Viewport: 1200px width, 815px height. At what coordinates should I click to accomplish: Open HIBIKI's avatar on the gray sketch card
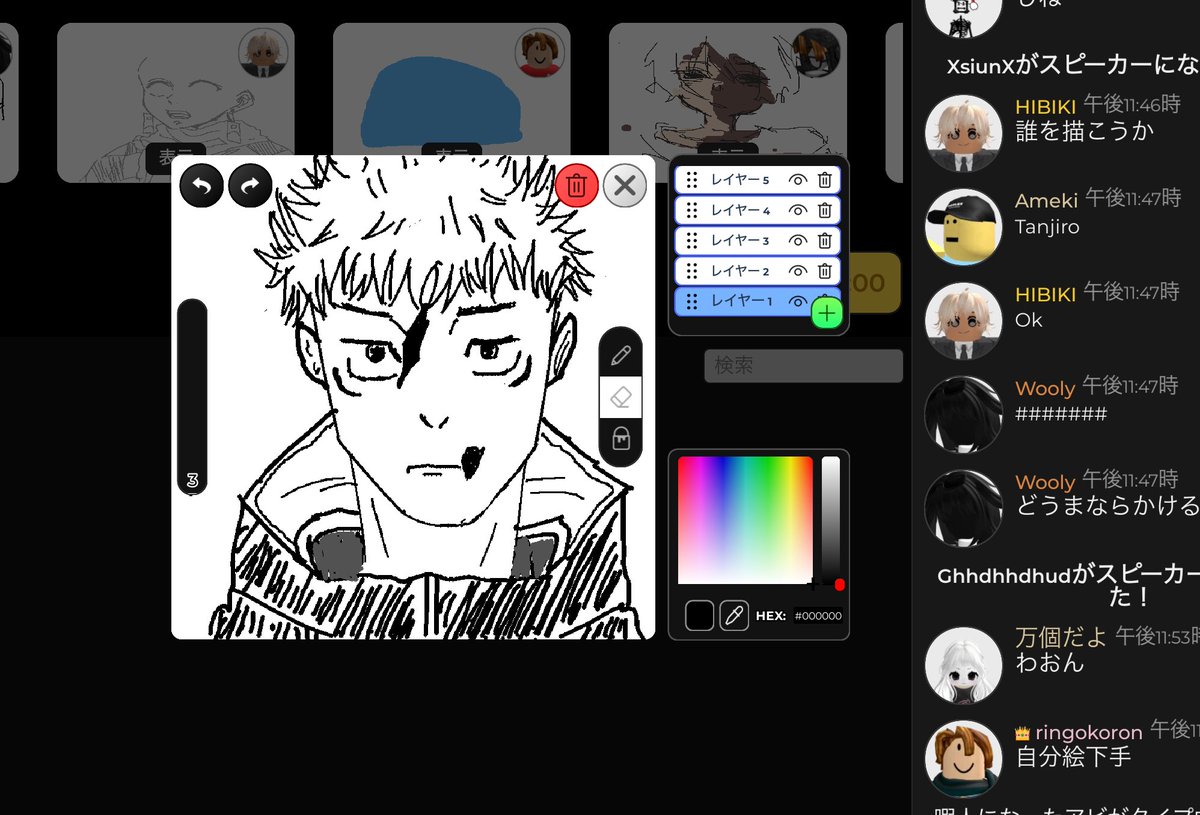click(x=265, y=53)
